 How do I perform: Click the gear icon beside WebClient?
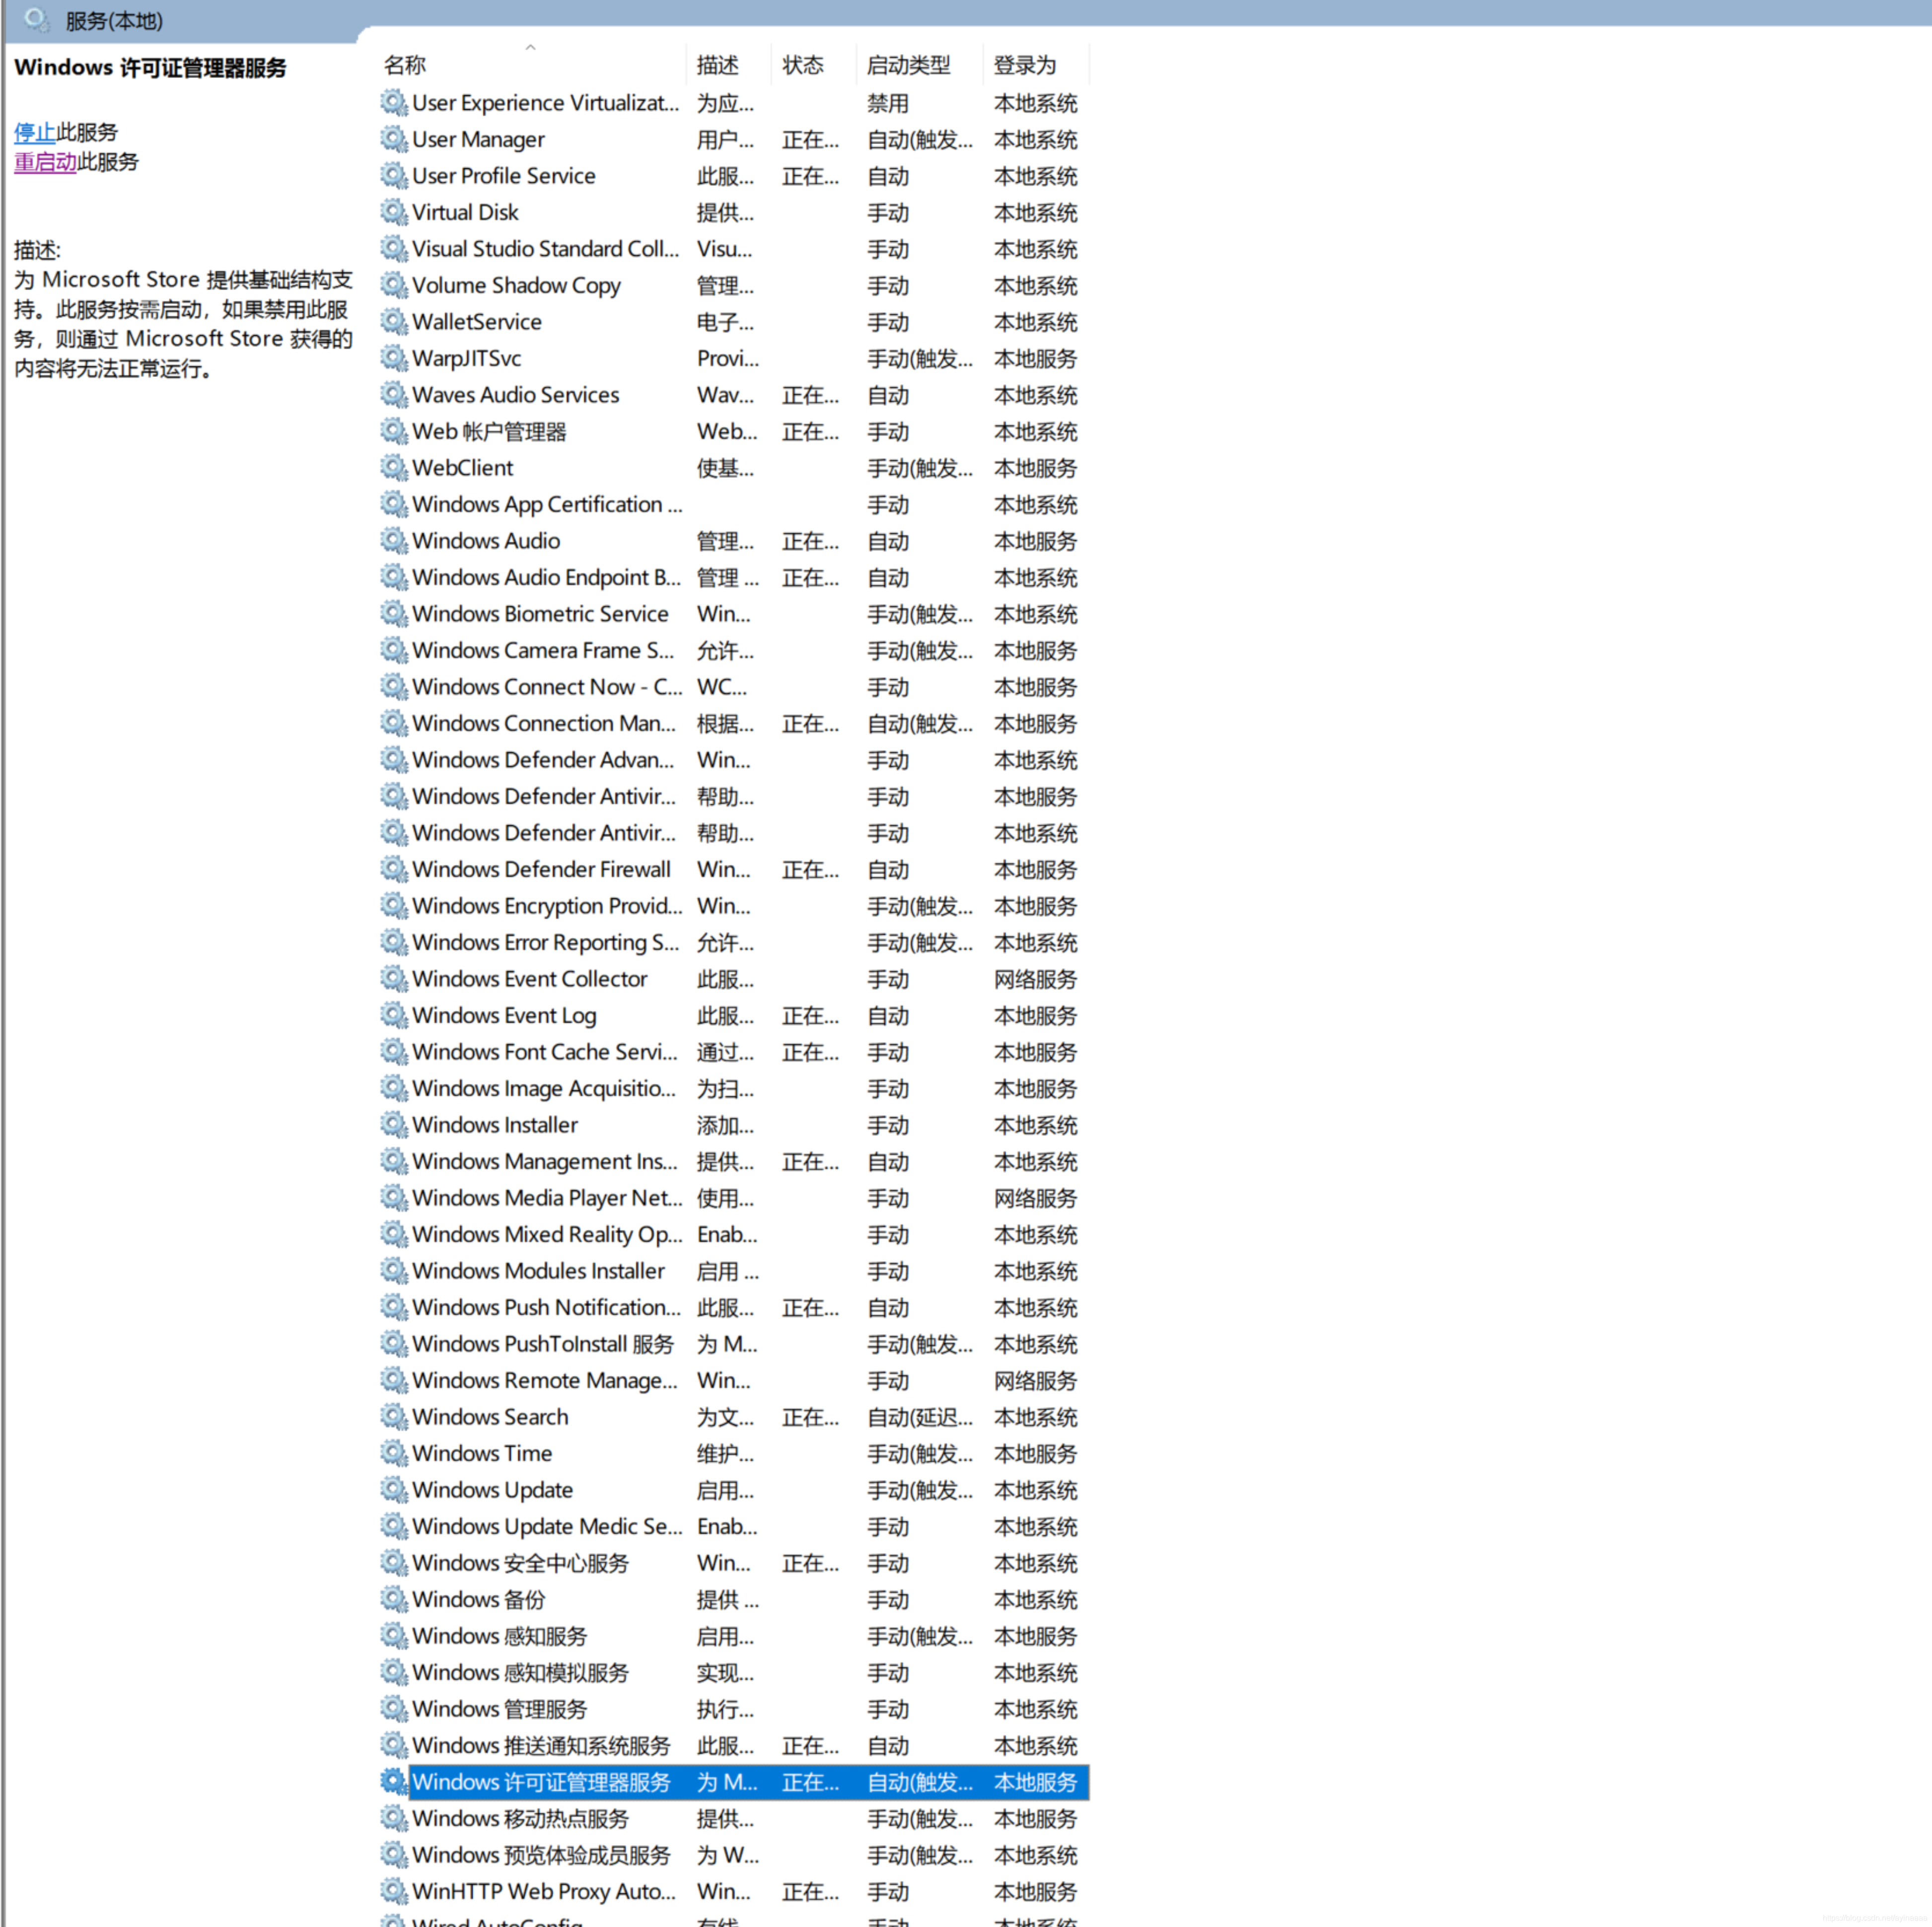tap(394, 468)
